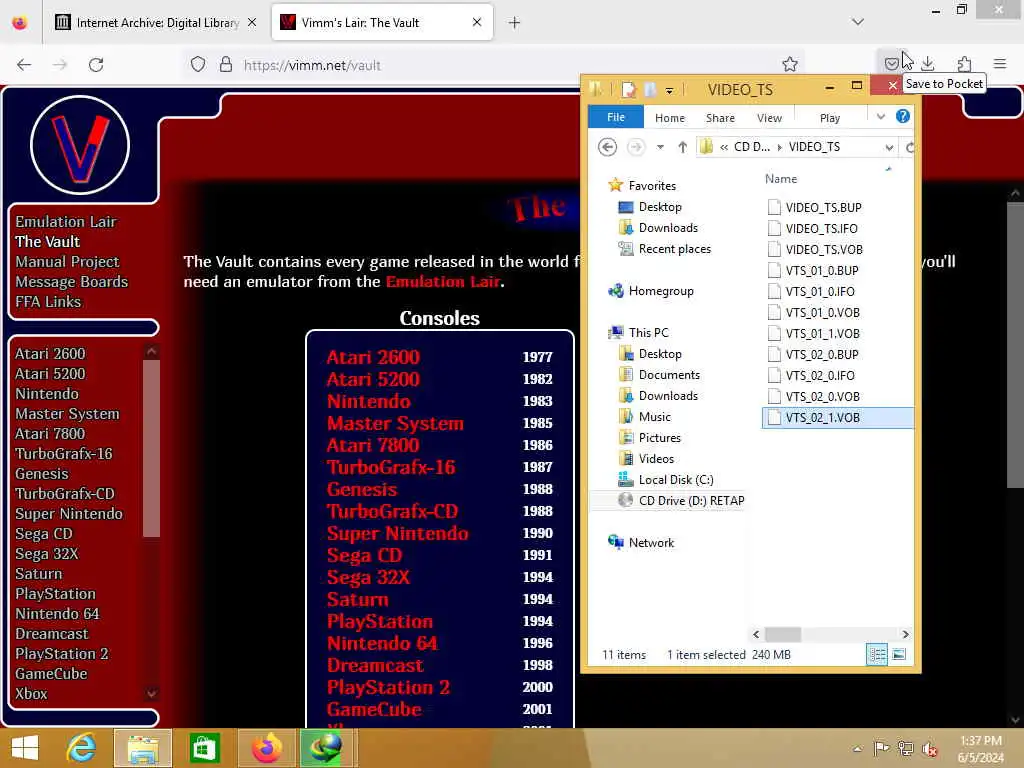The height and width of the screenshot is (768, 1024).
Task: Refresh the VIDEO_TS folder view
Action: coord(910,147)
